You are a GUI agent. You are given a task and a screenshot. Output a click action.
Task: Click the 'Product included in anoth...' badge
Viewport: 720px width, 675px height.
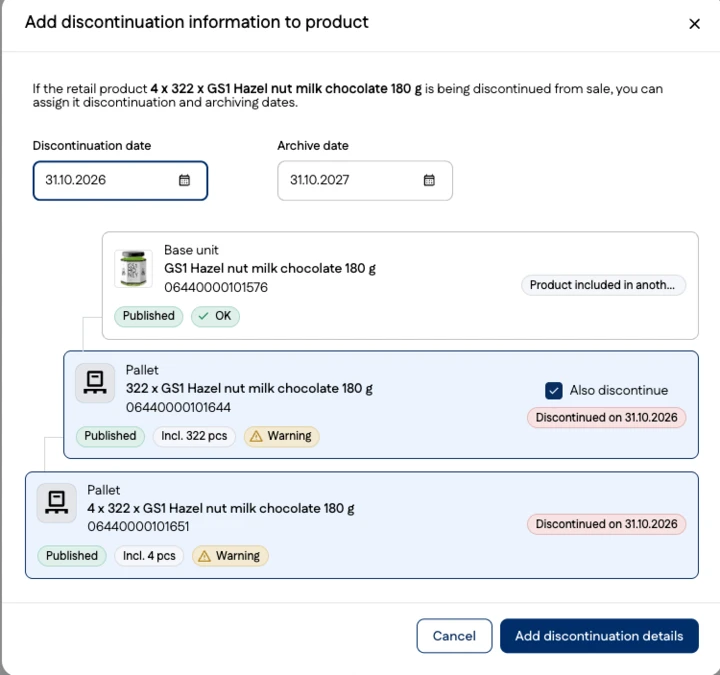pyautogui.click(x=603, y=285)
